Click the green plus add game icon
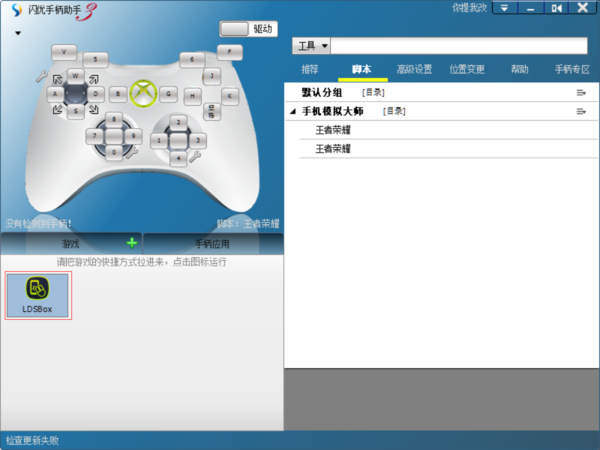This screenshot has width=600, height=450. tap(131, 243)
